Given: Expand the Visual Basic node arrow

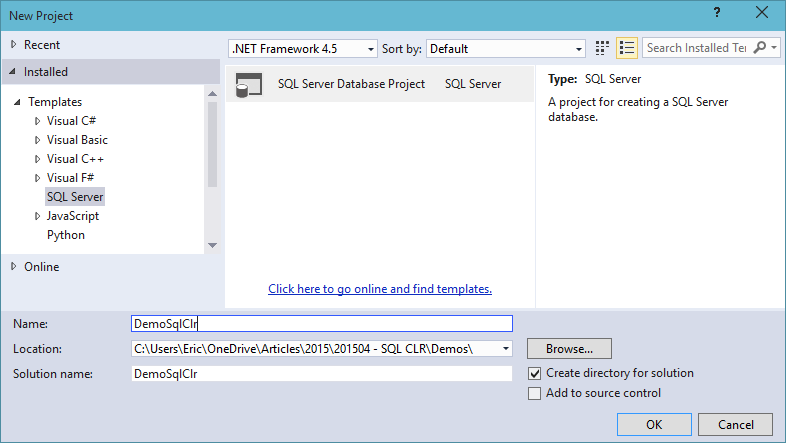Looking at the screenshot, I should click(38, 140).
